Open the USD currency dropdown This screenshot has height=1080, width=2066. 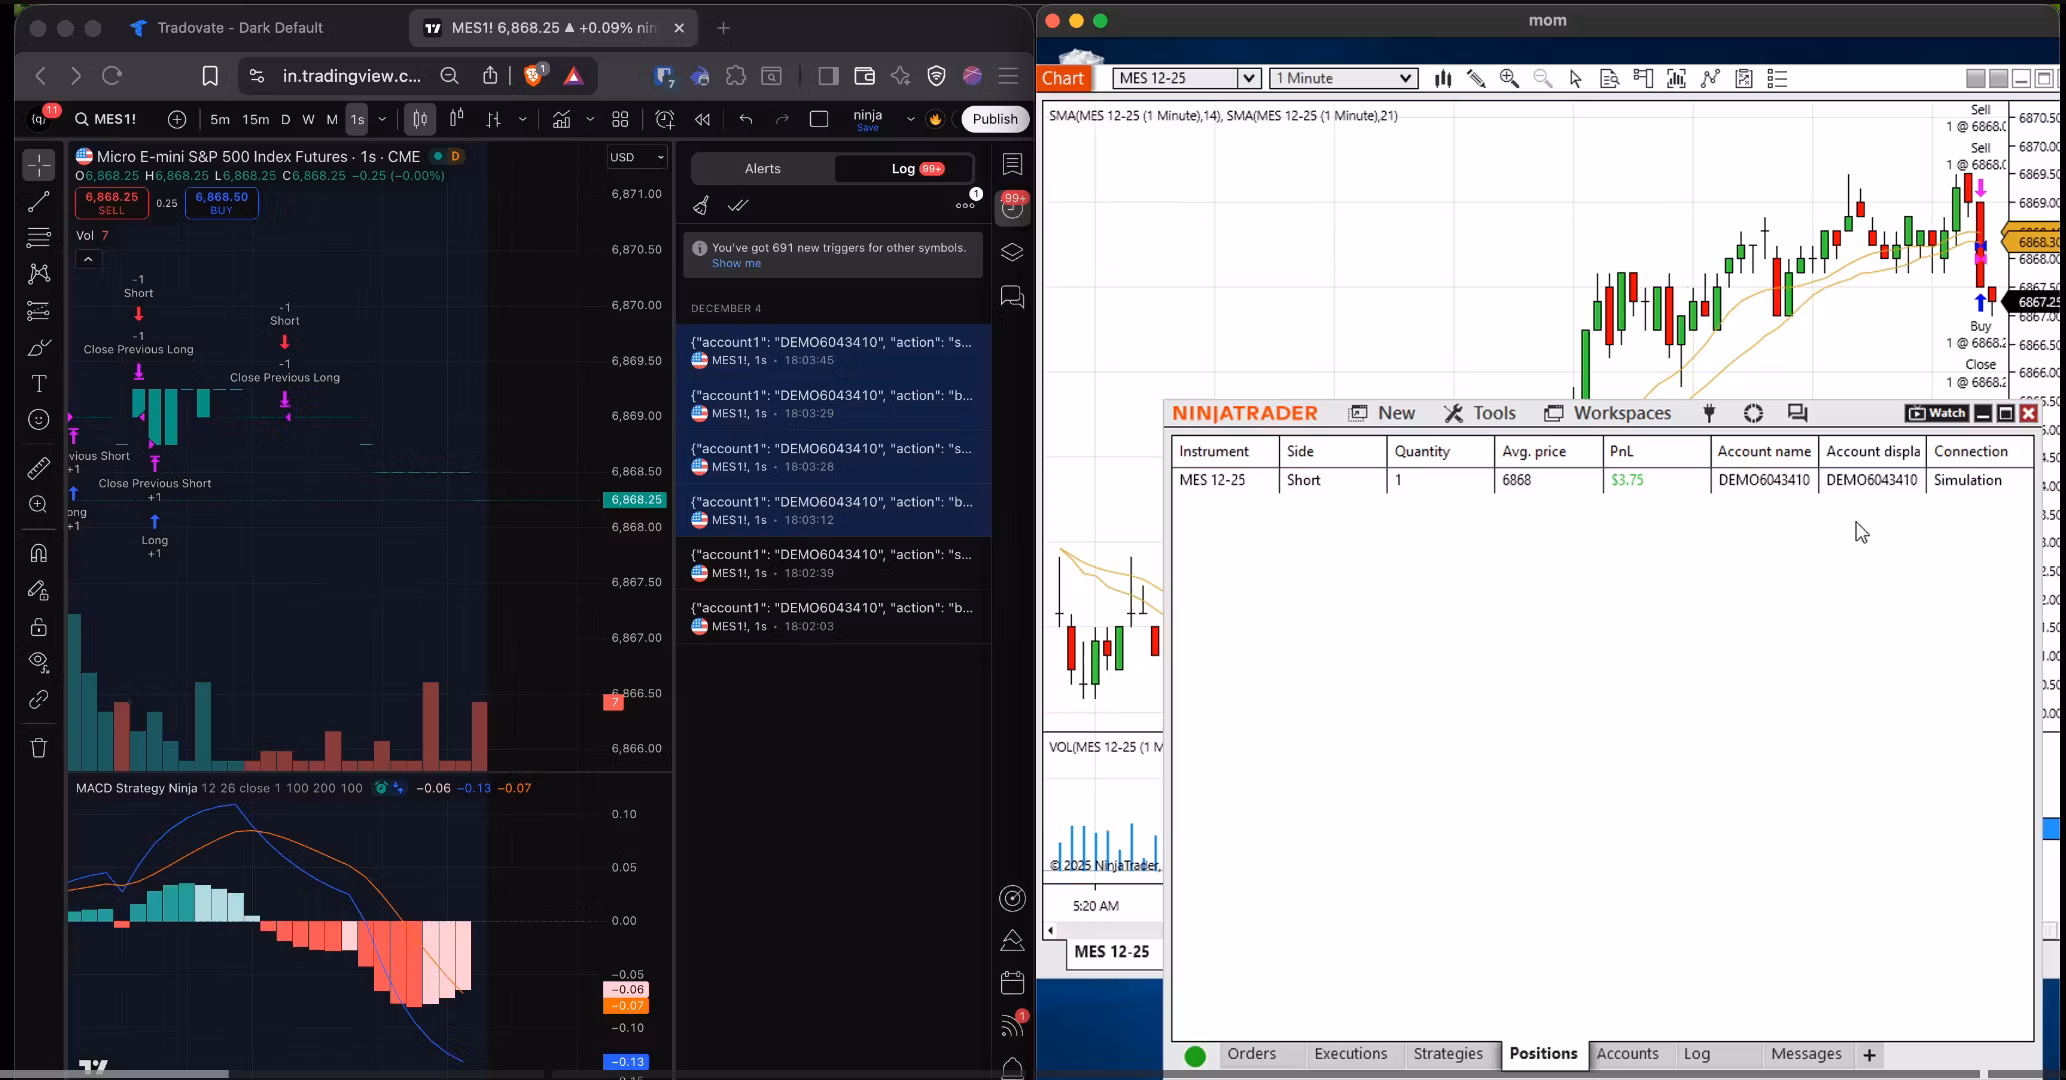click(x=637, y=157)
